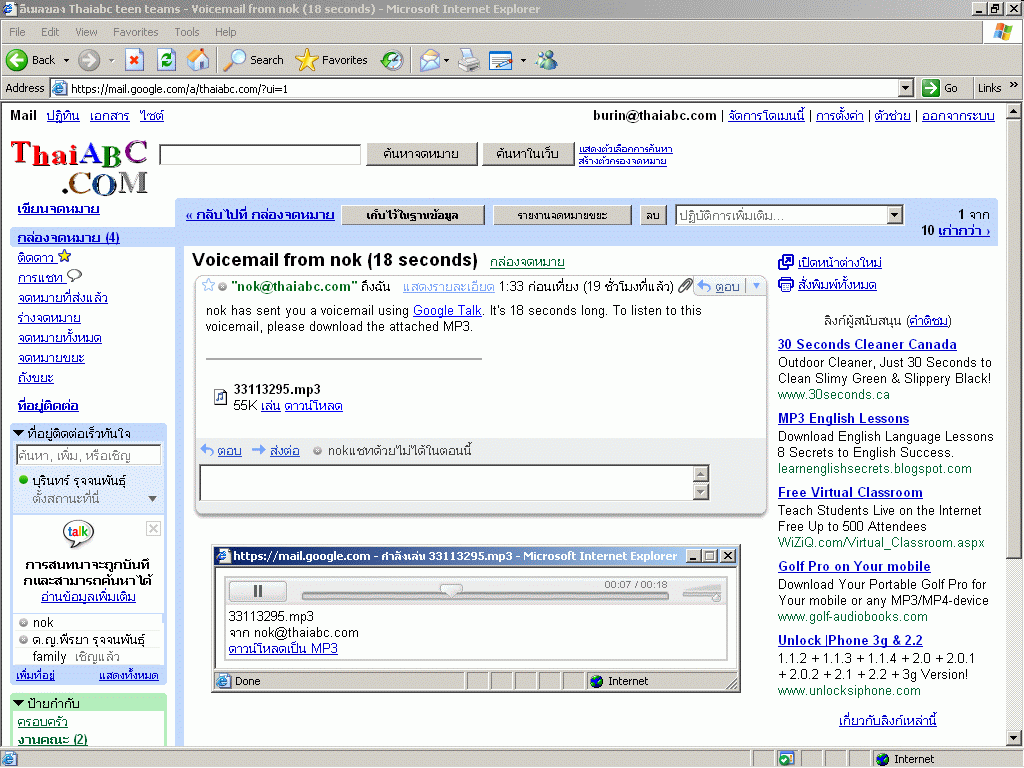Click the mail search input field
This screenshot has height=768, width=1024.
click(x=260, y=155)
